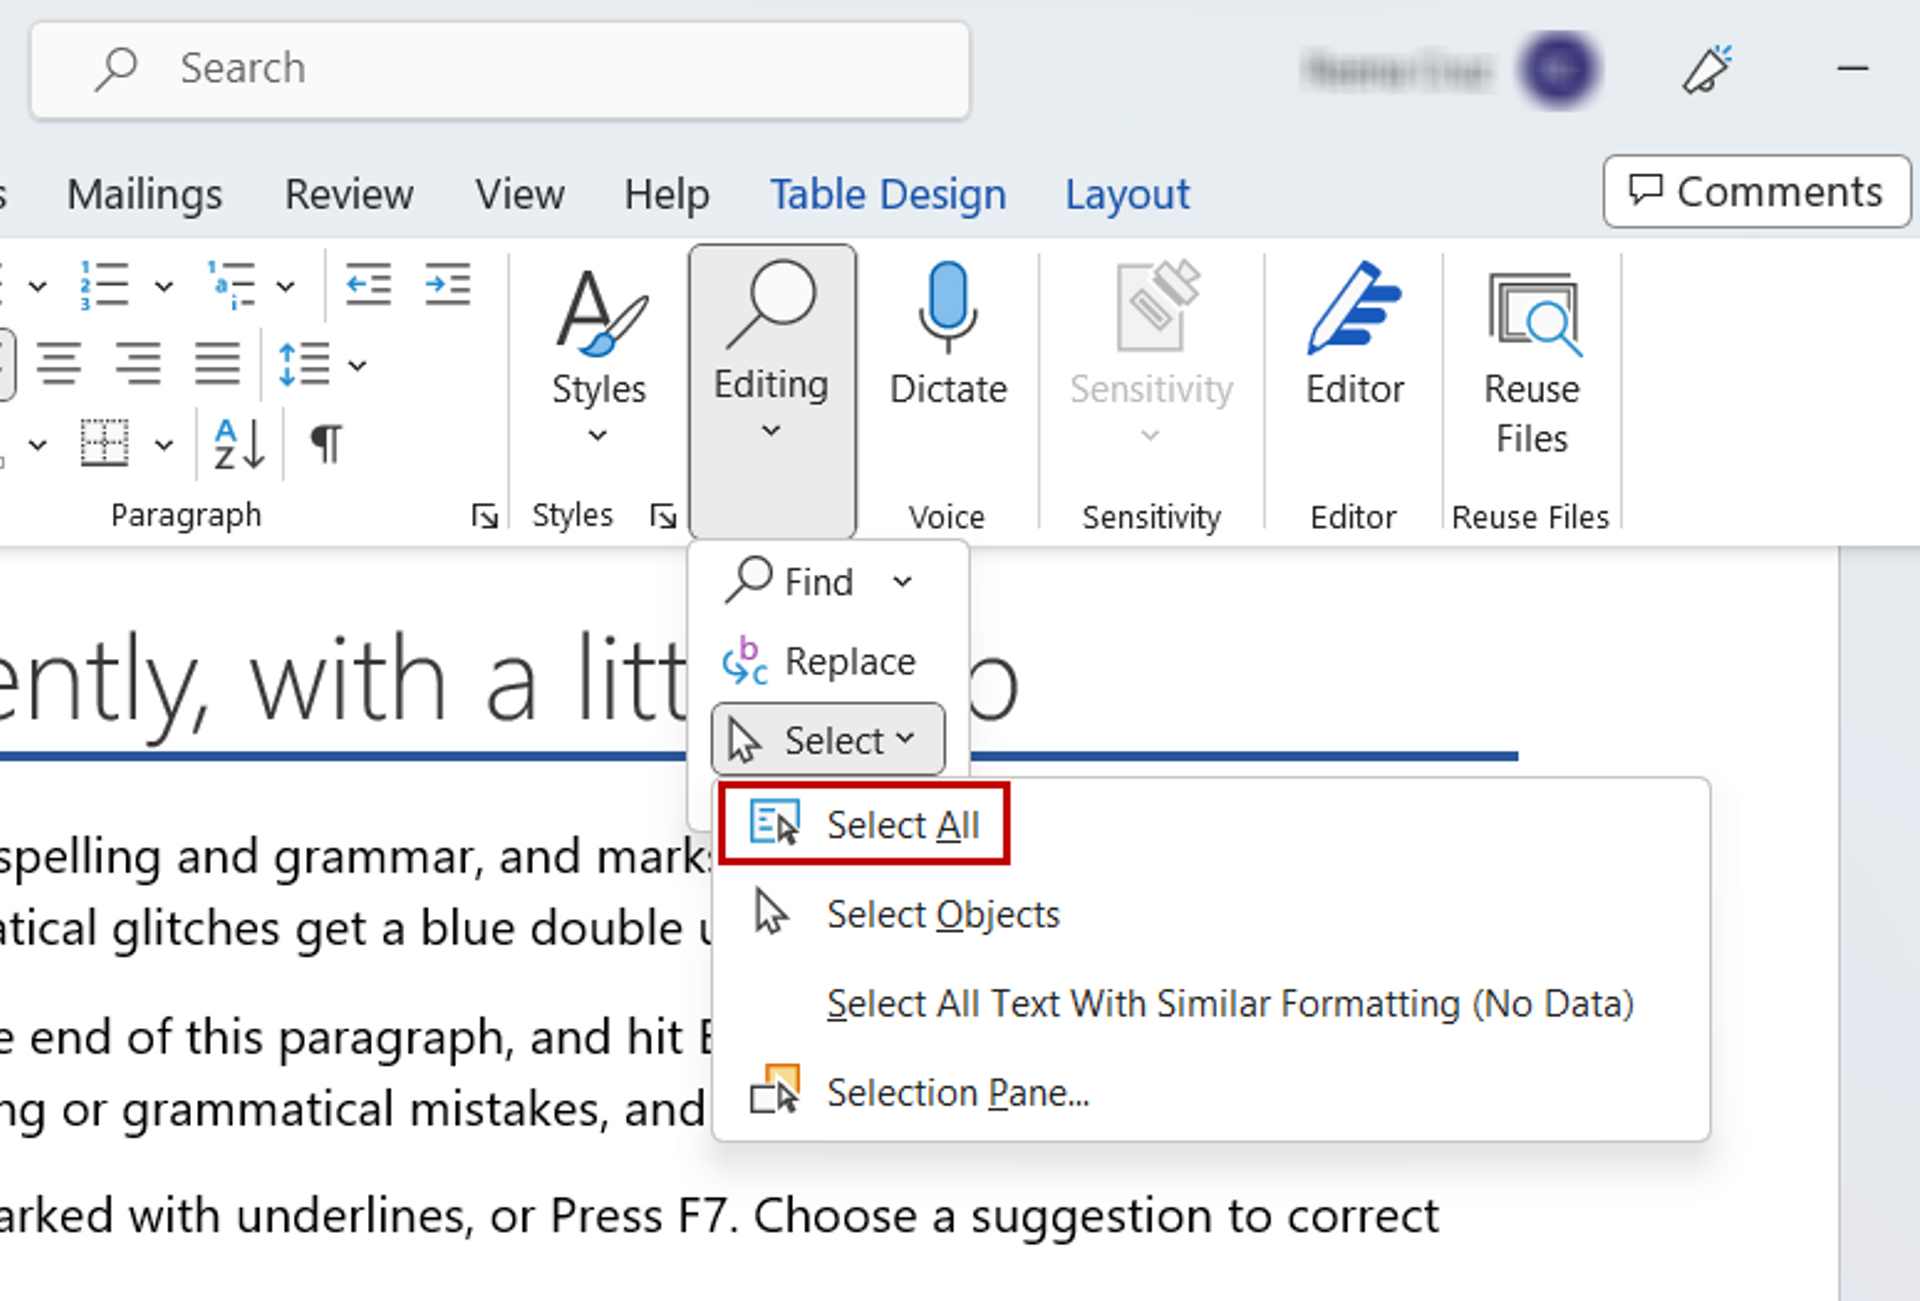Image resolution: width=1920 pixels, height=1301 pixels.
Task: Click Select Objects option
Action: (943, 913)
